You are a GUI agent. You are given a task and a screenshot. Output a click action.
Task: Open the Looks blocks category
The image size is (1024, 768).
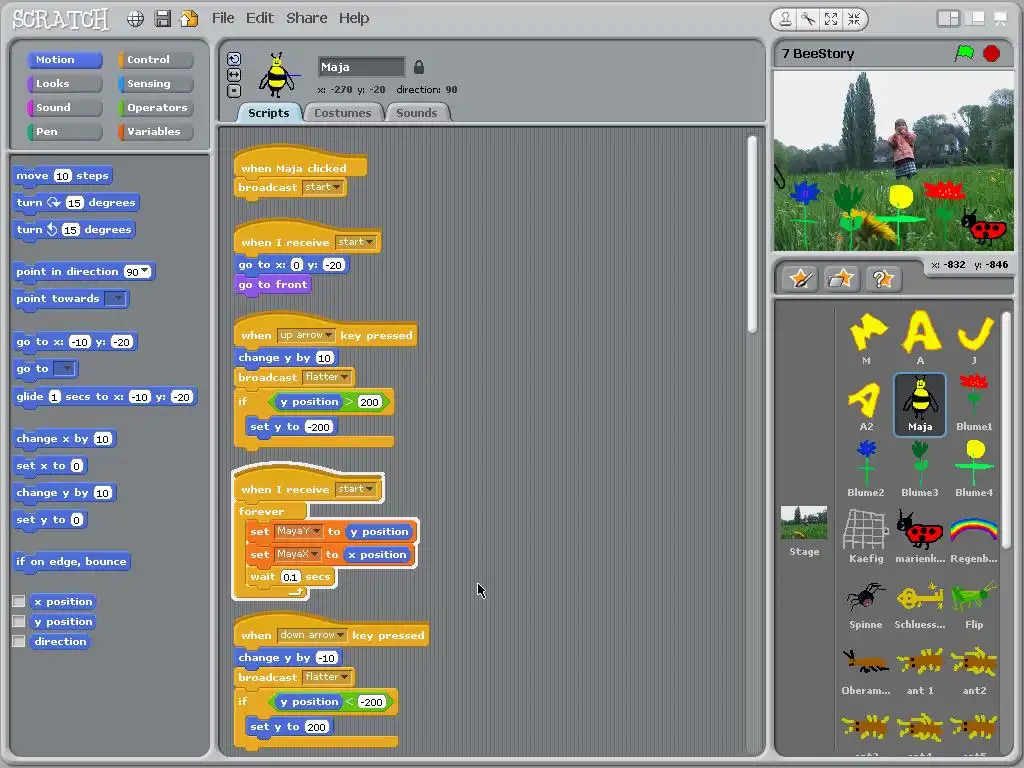pyautogui.click(x=65, y=84)
